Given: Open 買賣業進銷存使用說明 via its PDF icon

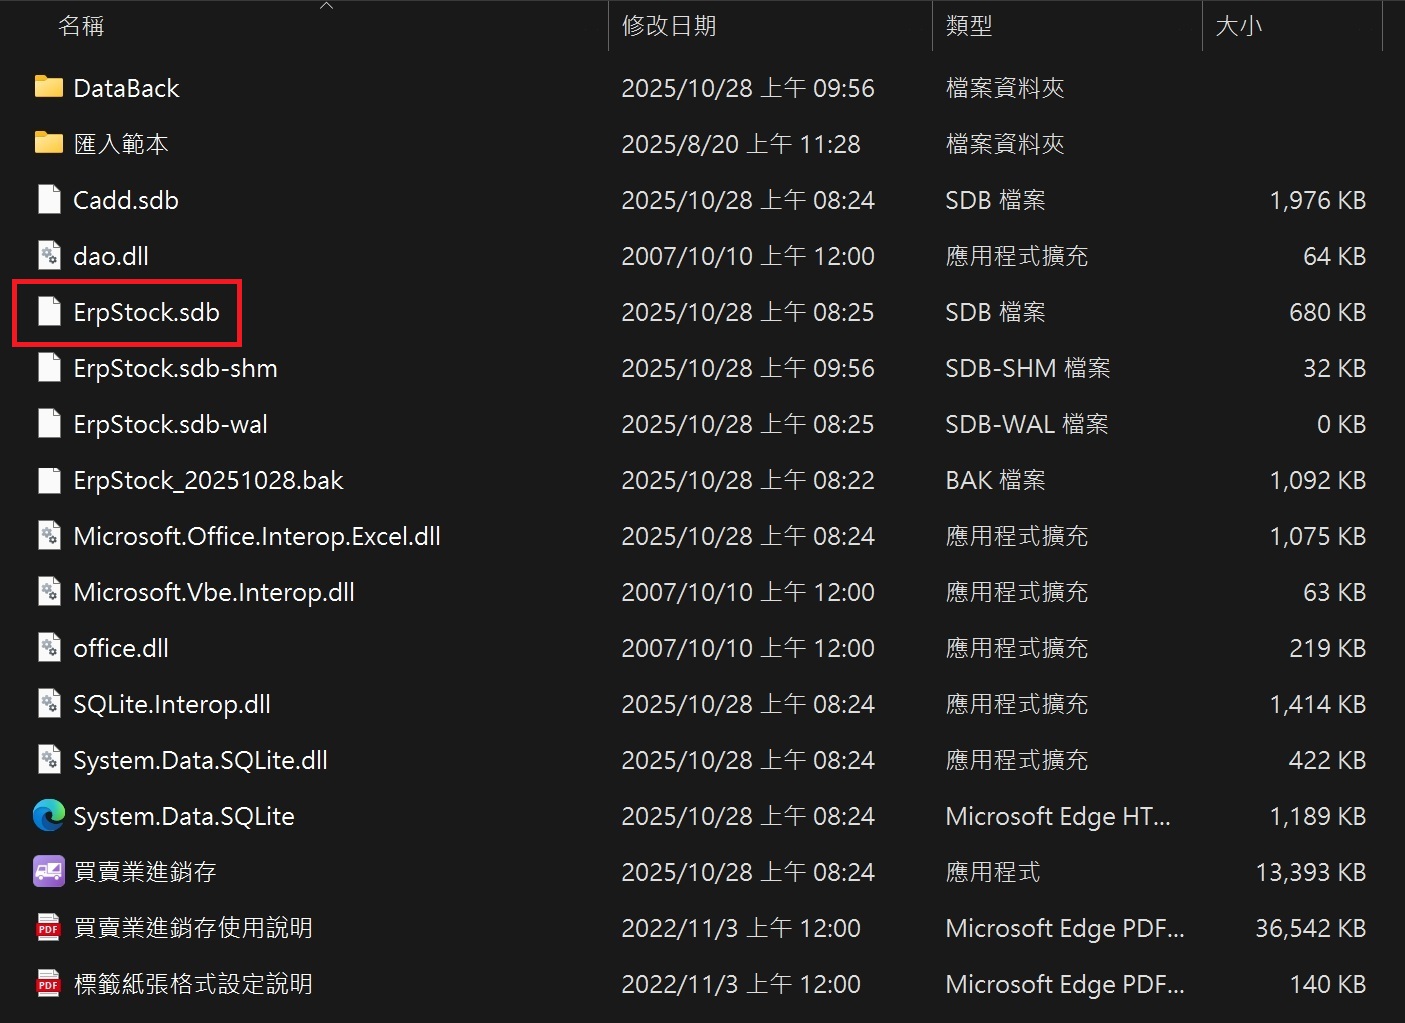Looking at the screenshot, I should pos(47,927).
